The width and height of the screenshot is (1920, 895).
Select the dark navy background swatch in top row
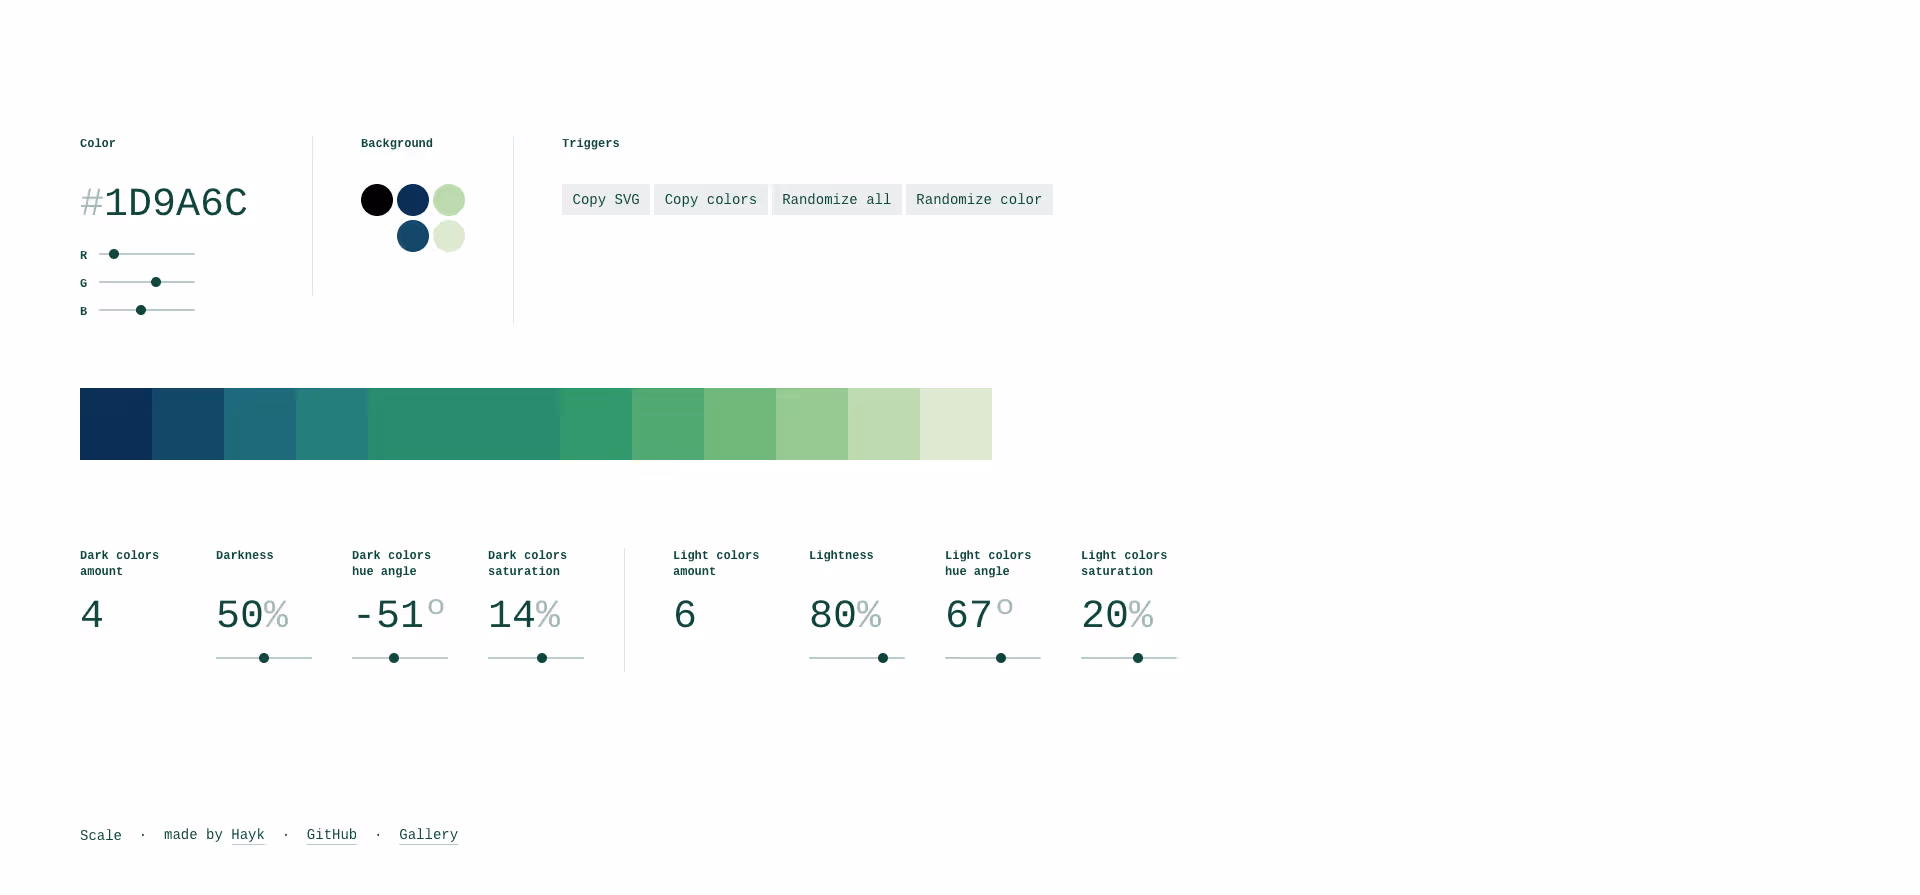413,200
